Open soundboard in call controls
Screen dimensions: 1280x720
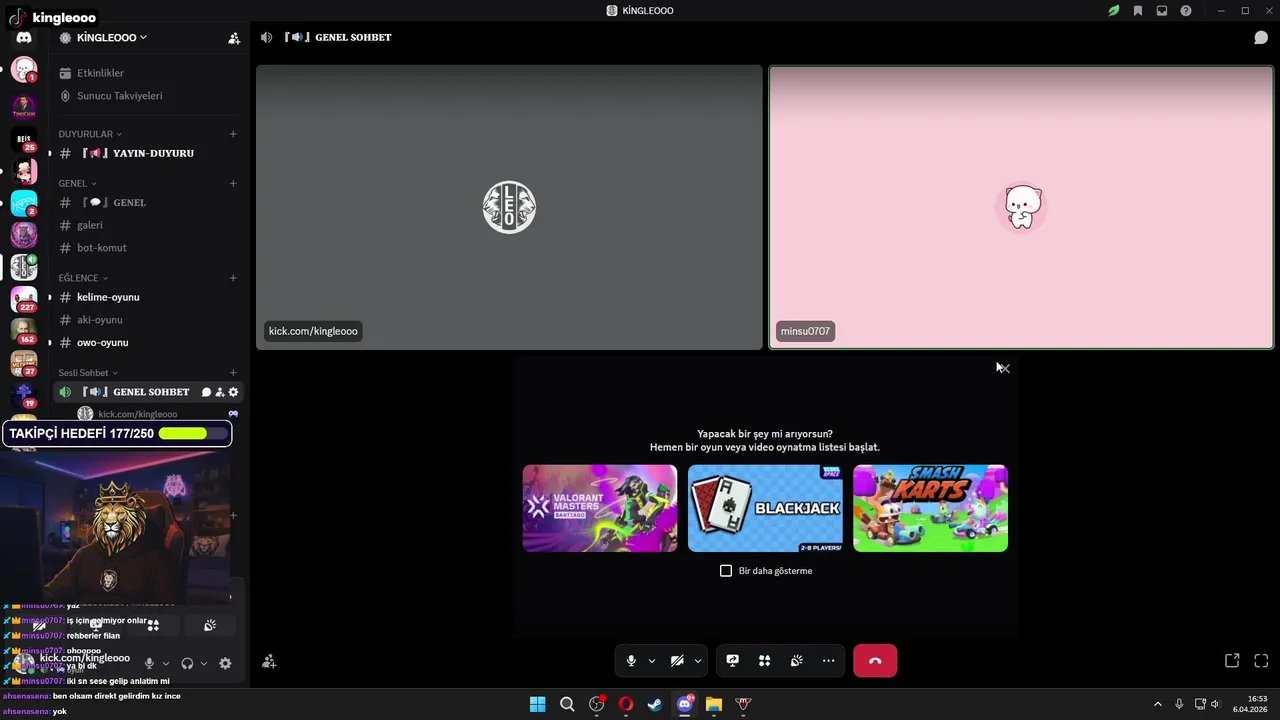pyautogui.click(x=797, y=661)
